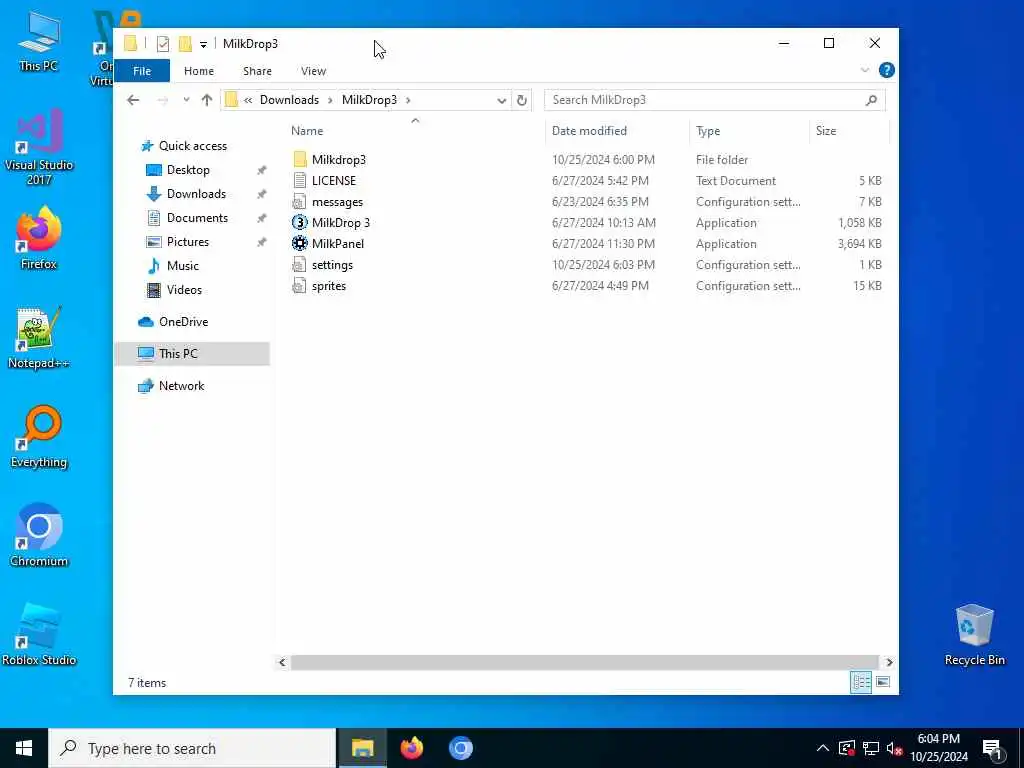This screenshot has height=768, width=1024.
Task: Switch to the Large icons view layout
Action: (x=883, y=682)
